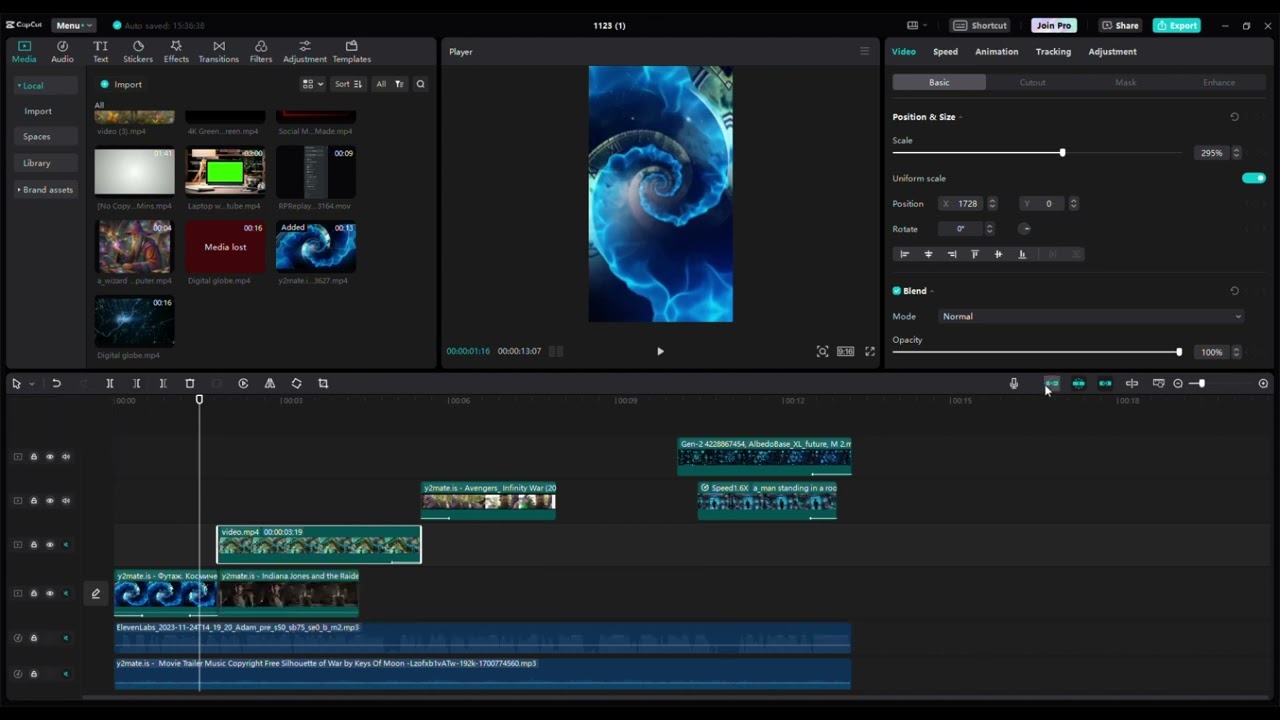Switch to the Animation tab

pos(997,51)
